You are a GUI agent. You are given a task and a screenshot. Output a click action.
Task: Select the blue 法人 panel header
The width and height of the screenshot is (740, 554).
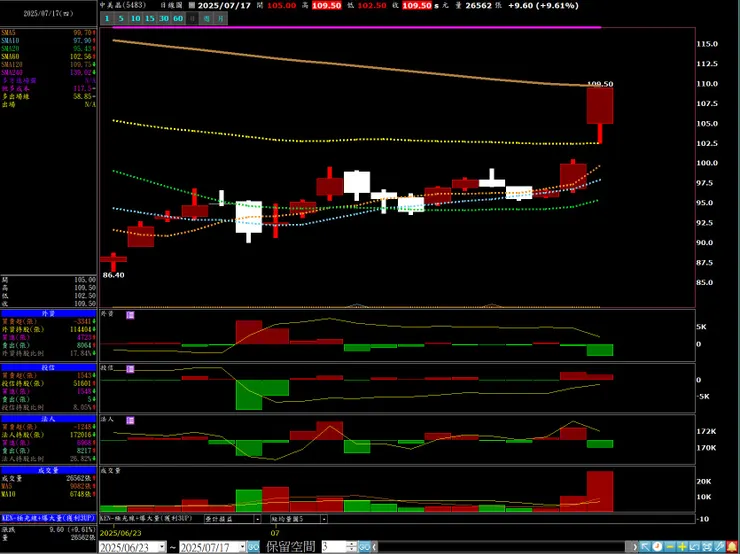coord(48,419)
